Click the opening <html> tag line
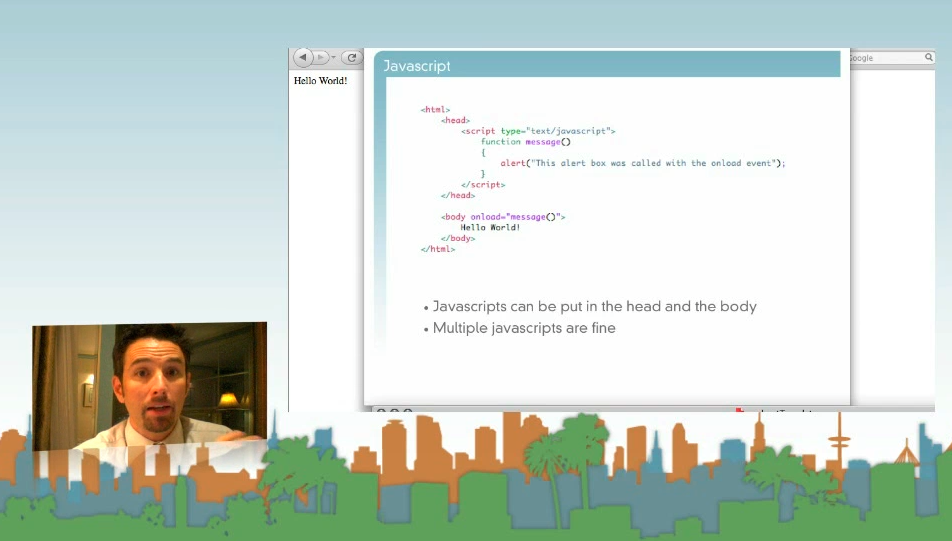The image size is (952, 541). (x=435, y=109)
